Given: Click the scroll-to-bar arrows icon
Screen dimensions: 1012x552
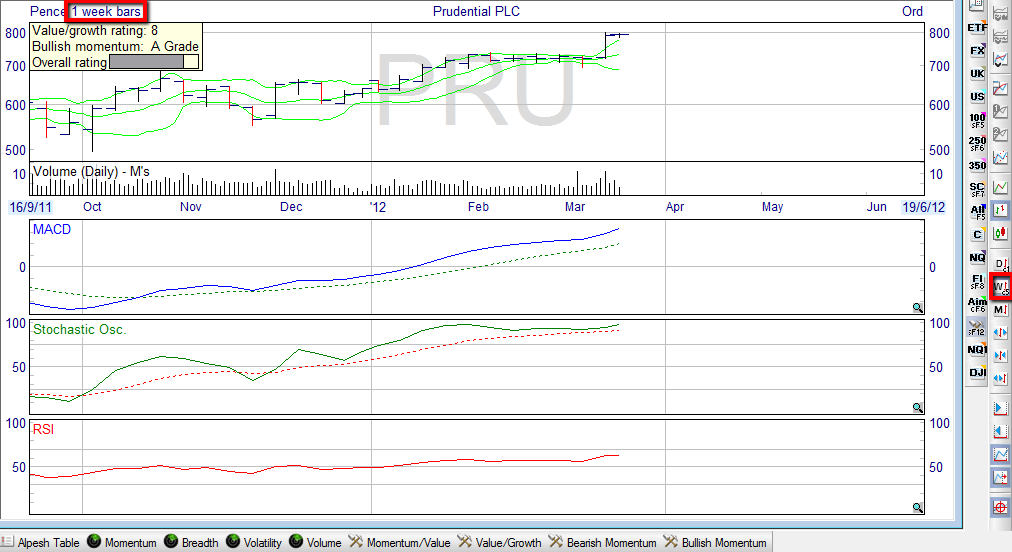Looking at the screenshot, I should click(1000, 379).
